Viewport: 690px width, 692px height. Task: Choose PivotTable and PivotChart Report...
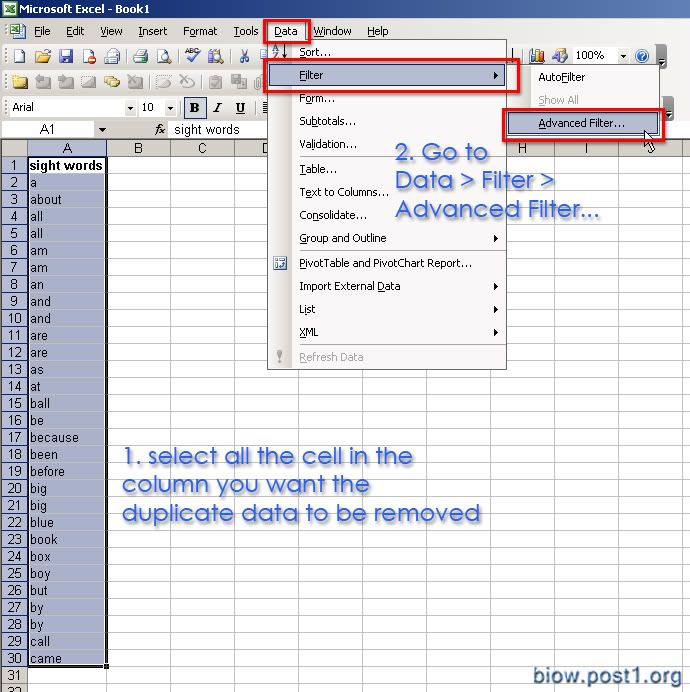pos(387,263)
